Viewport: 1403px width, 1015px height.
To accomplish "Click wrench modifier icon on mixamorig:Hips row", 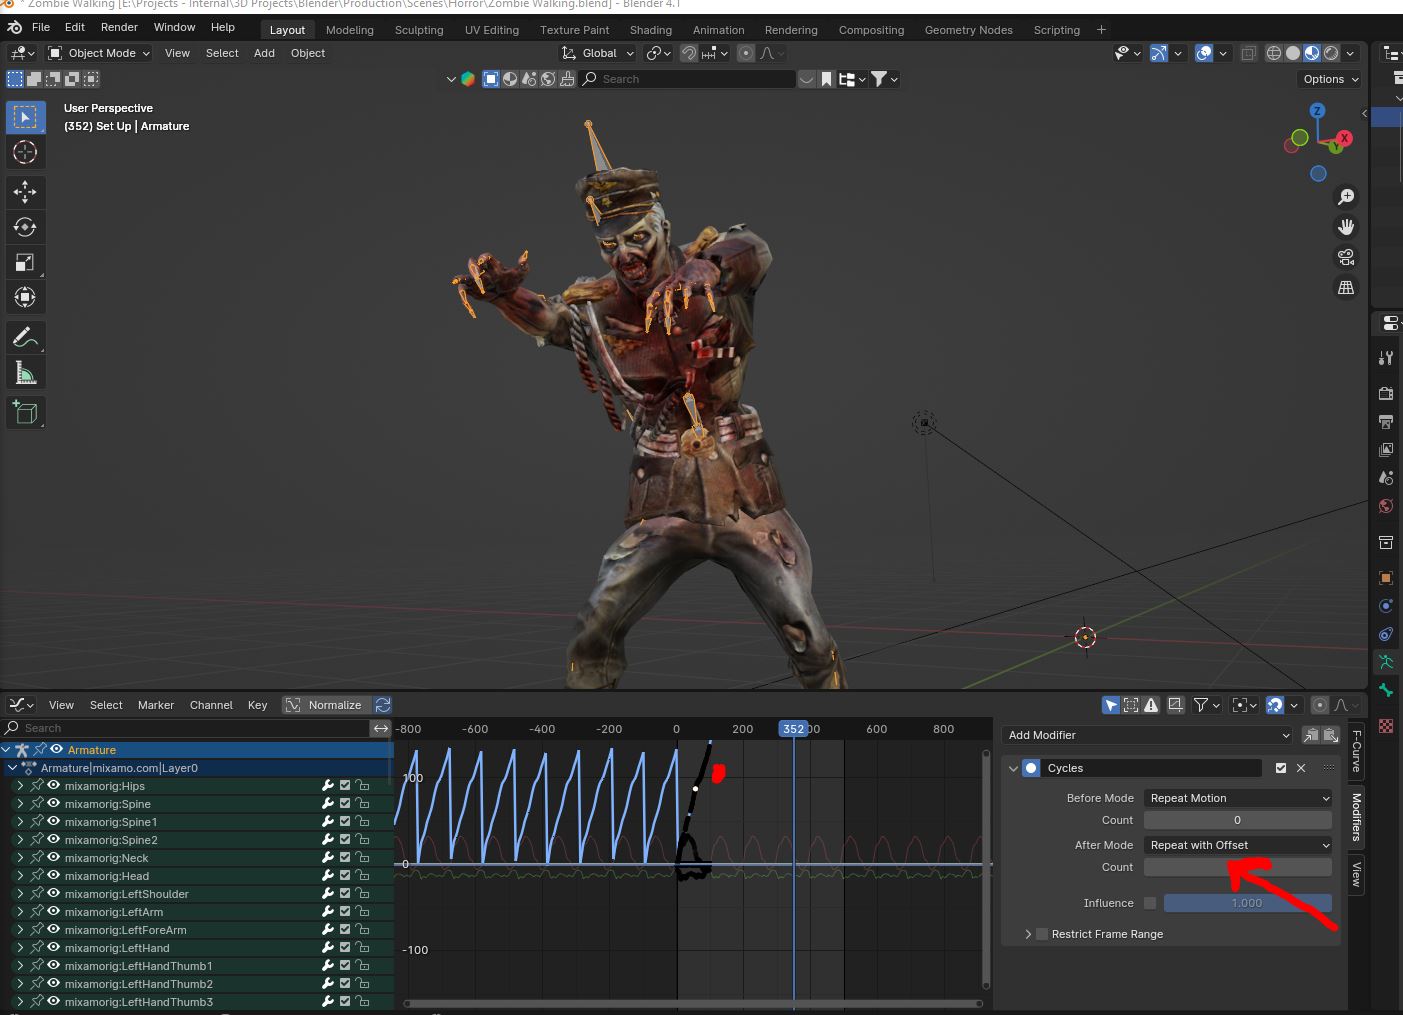I will [x=327, y=786].
